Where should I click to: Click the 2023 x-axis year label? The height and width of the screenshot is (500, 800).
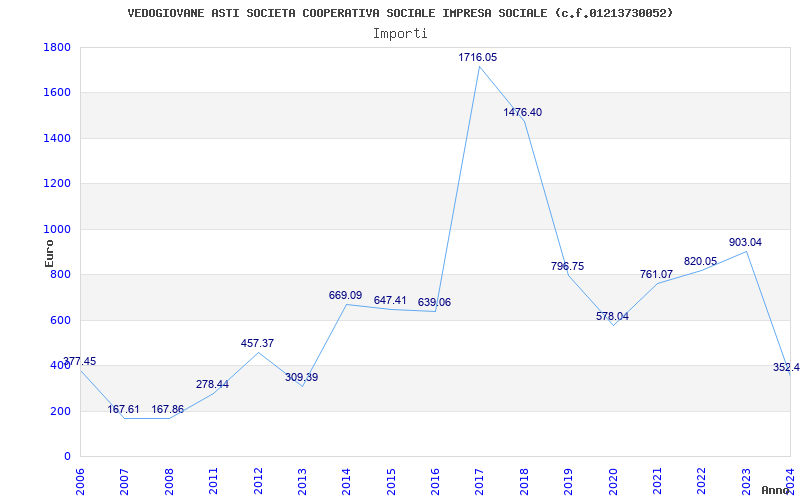click(x=746, y=481)
